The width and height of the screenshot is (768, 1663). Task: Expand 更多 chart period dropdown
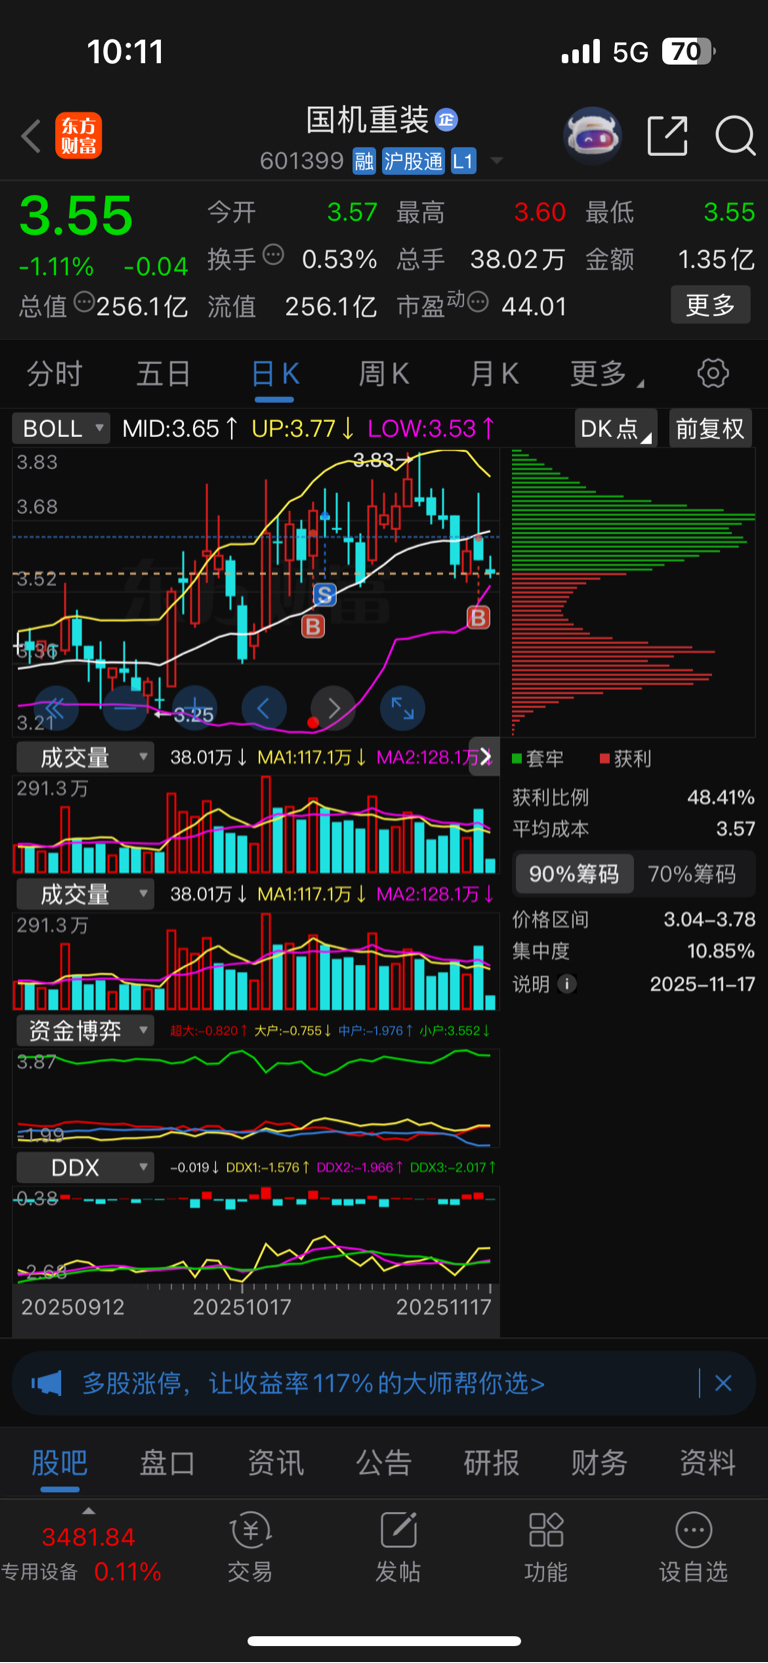pos(607,374)
